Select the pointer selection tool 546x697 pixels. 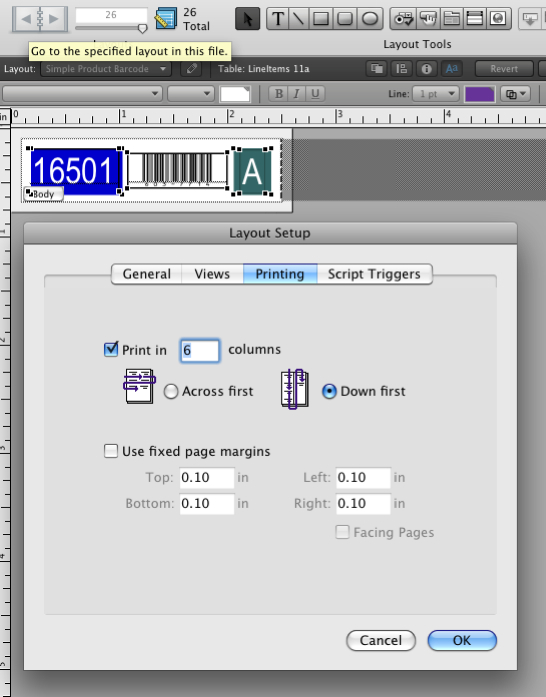point(248,19)
